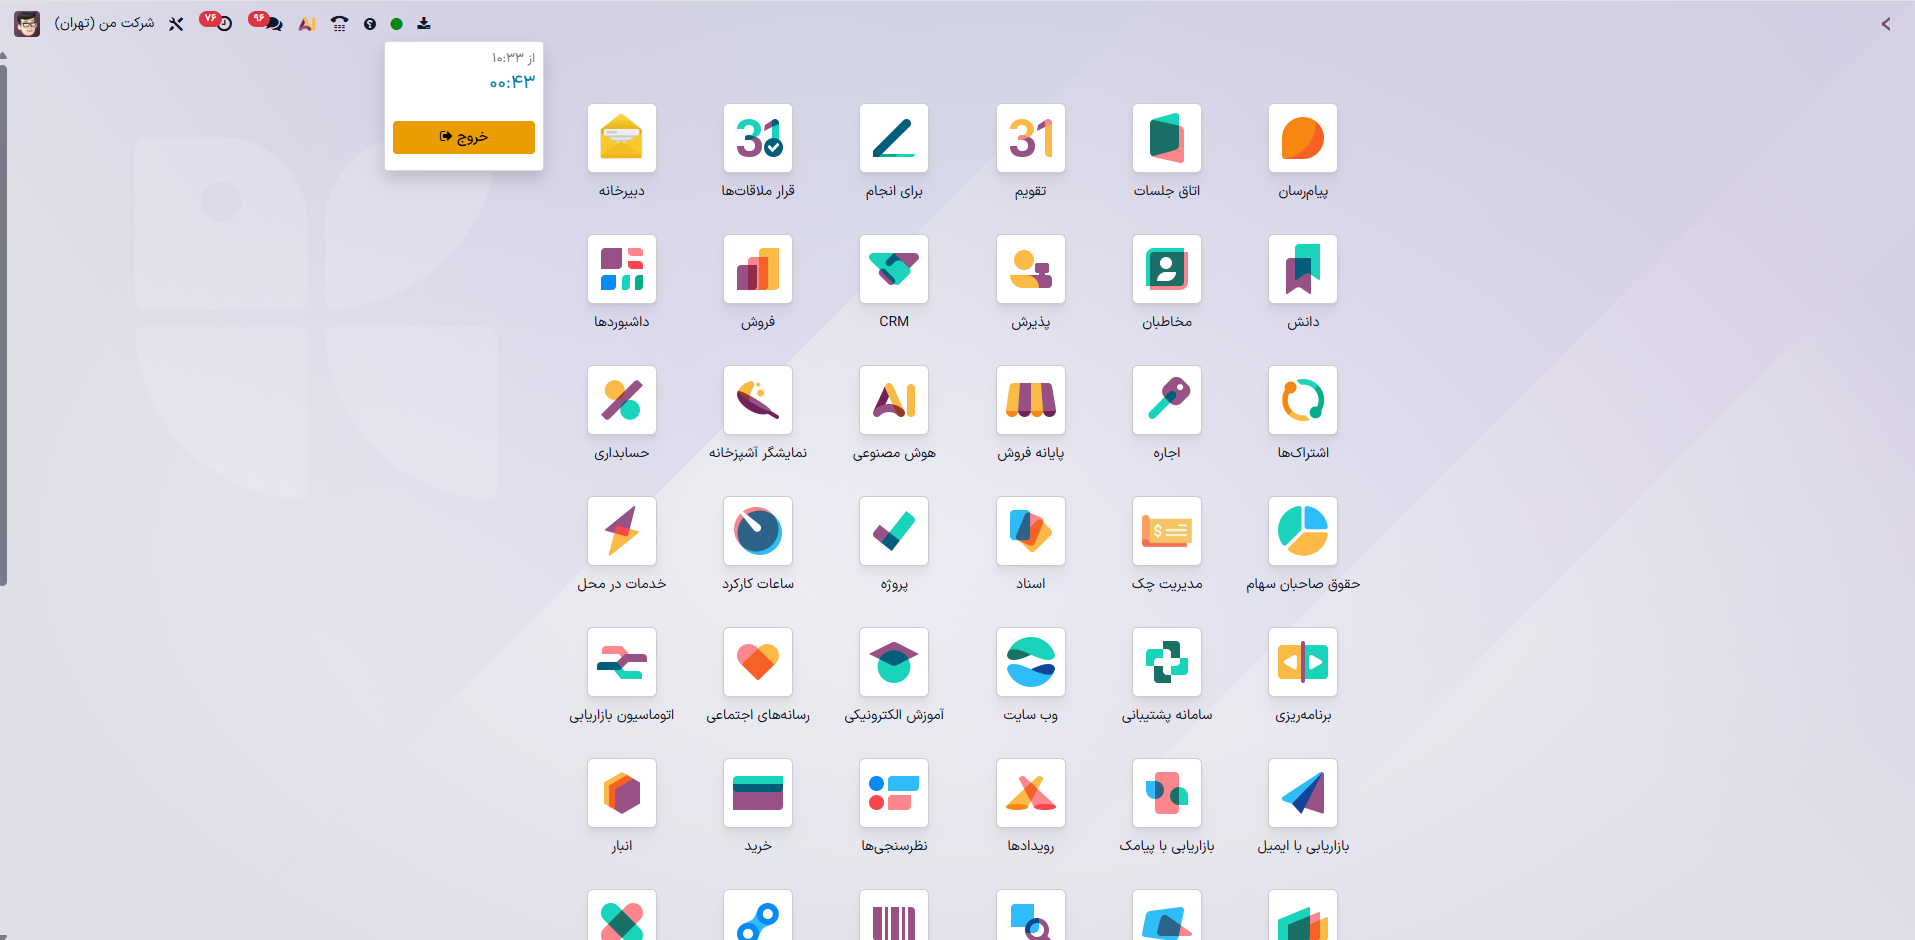Open the Shareholders' Equity (حقوق صاحبان سهام) app
The height and width of the screenshot is (940, 1915).
tap(1303, 531)
